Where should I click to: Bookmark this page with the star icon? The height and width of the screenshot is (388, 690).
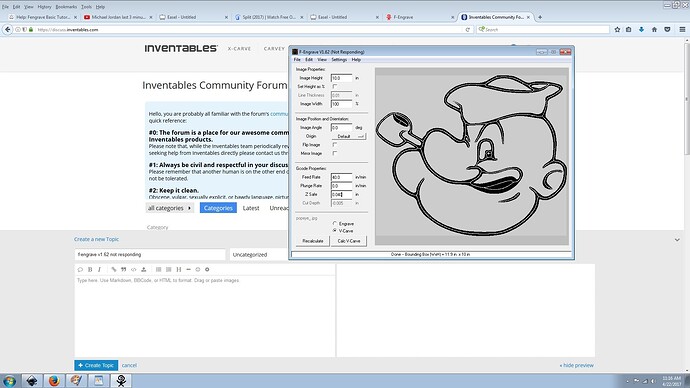(617, 29)
